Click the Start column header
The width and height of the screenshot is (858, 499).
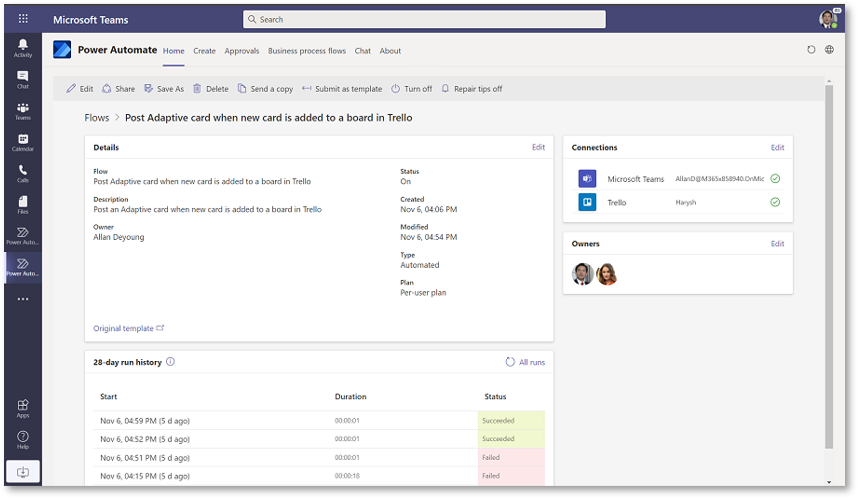108,397
